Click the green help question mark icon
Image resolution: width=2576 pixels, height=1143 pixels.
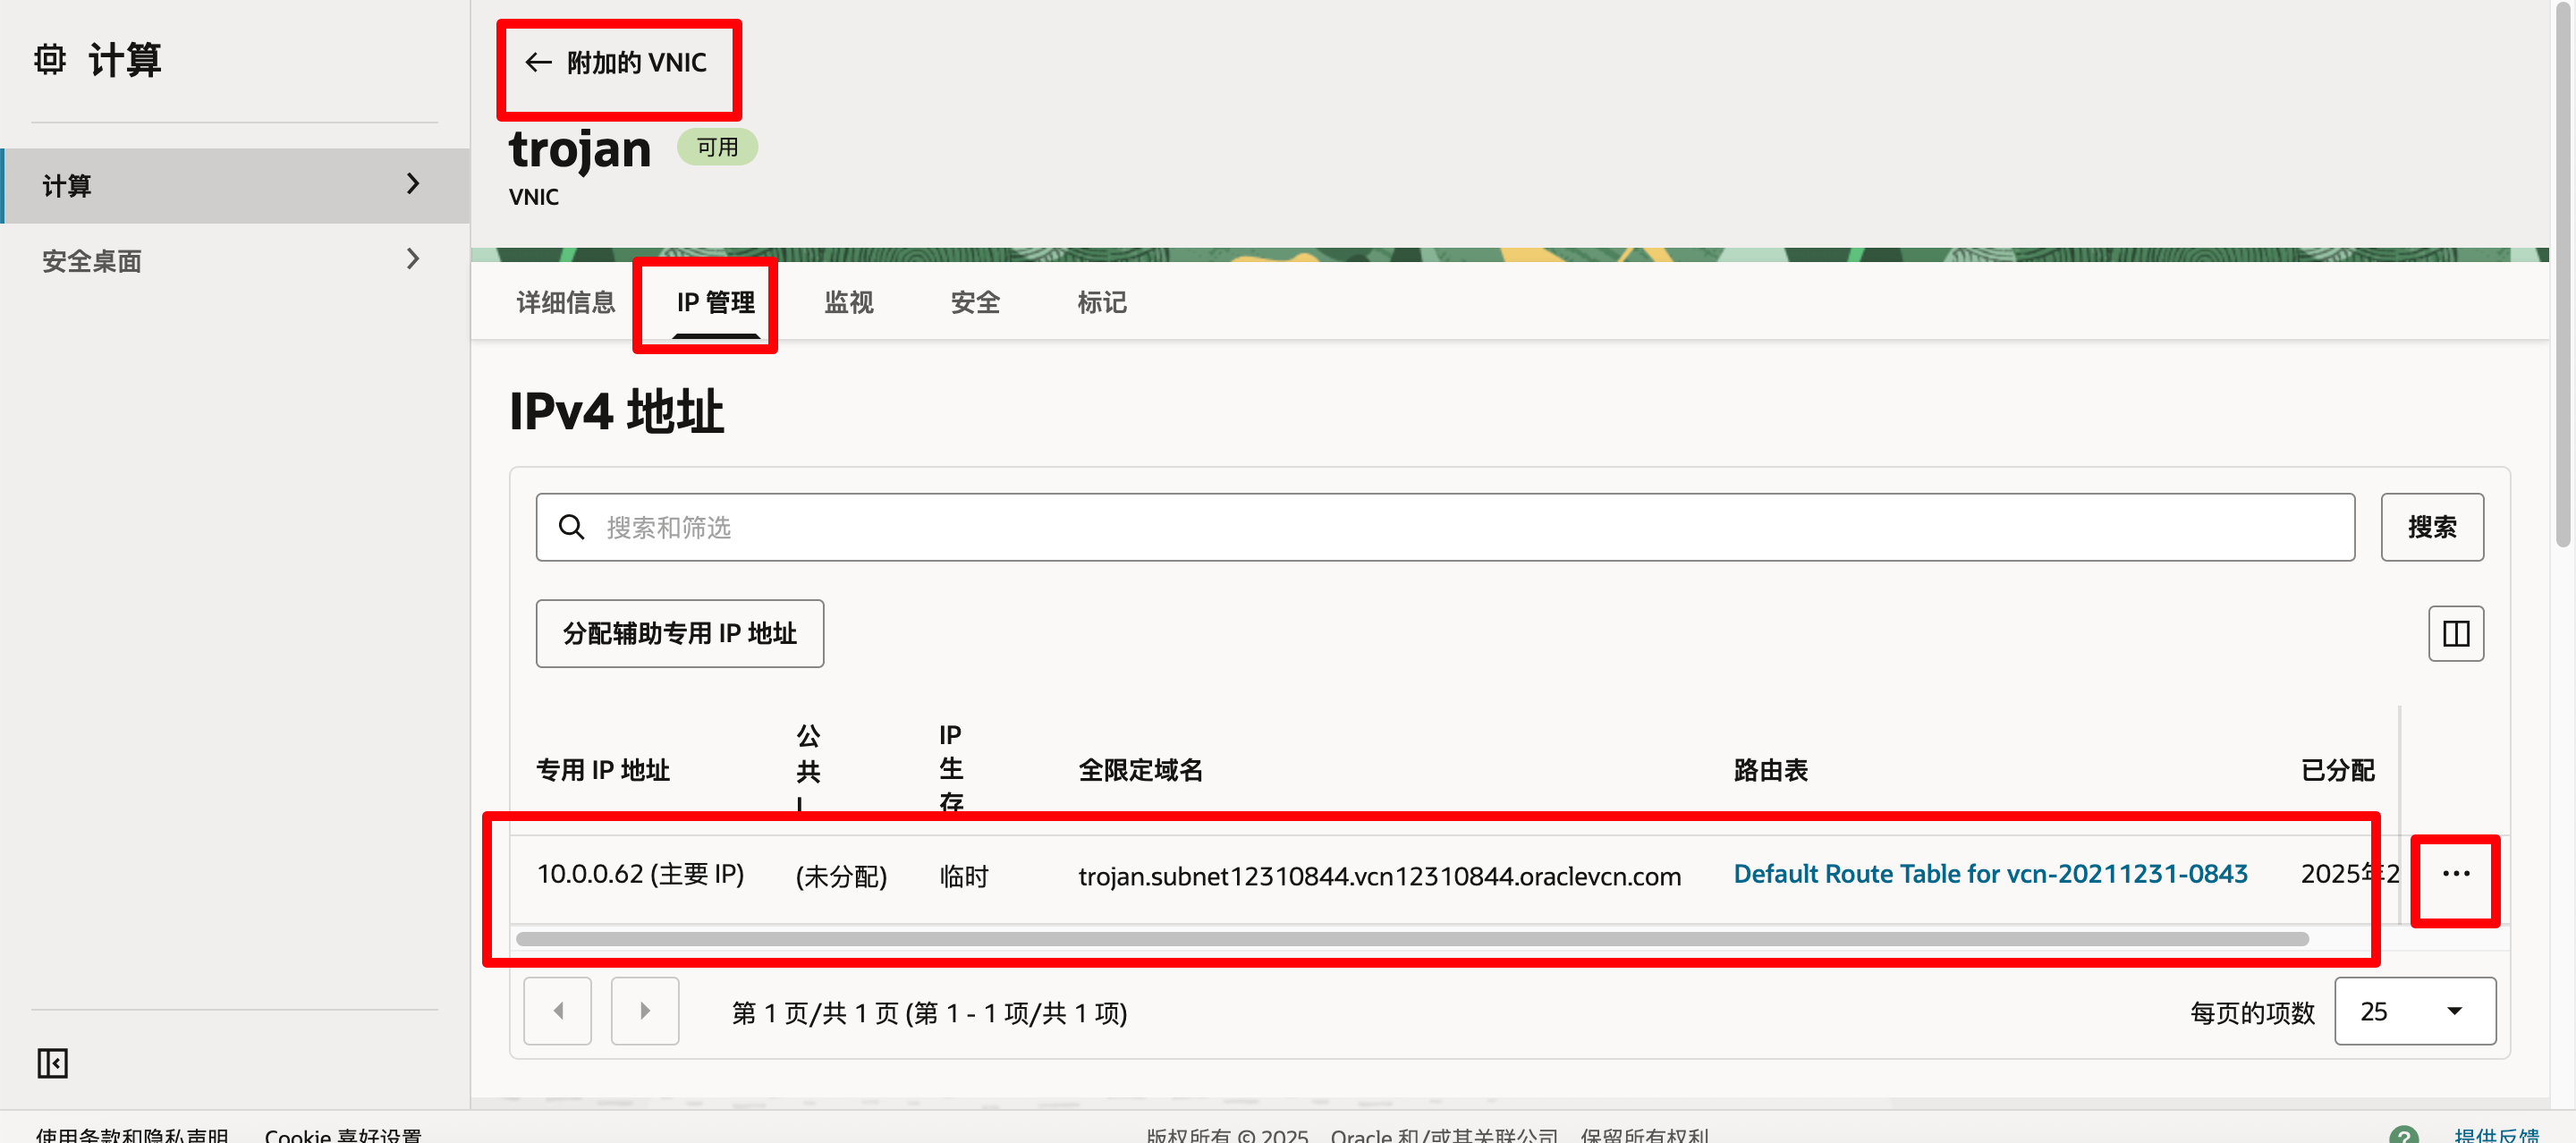pyautogui.click(x=2403, y=1135)
